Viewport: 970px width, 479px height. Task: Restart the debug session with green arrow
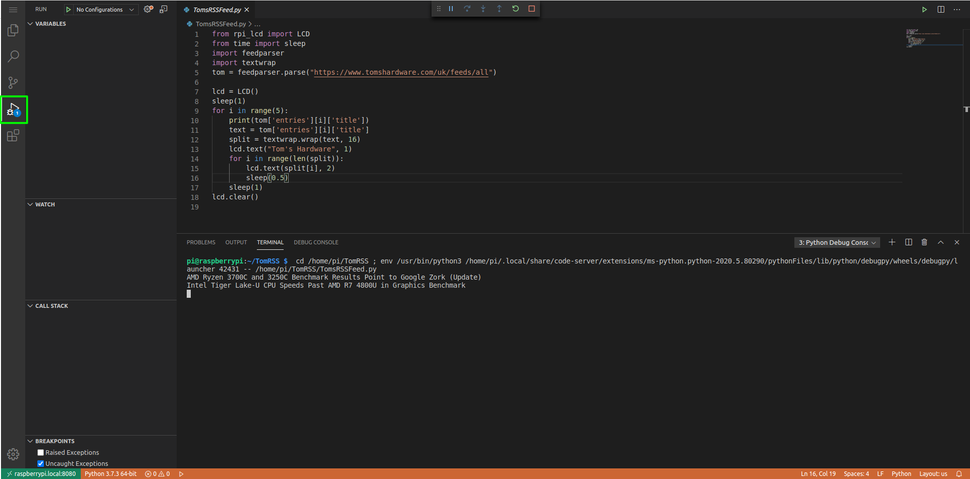pyautogui.click(x=515, y=9)
